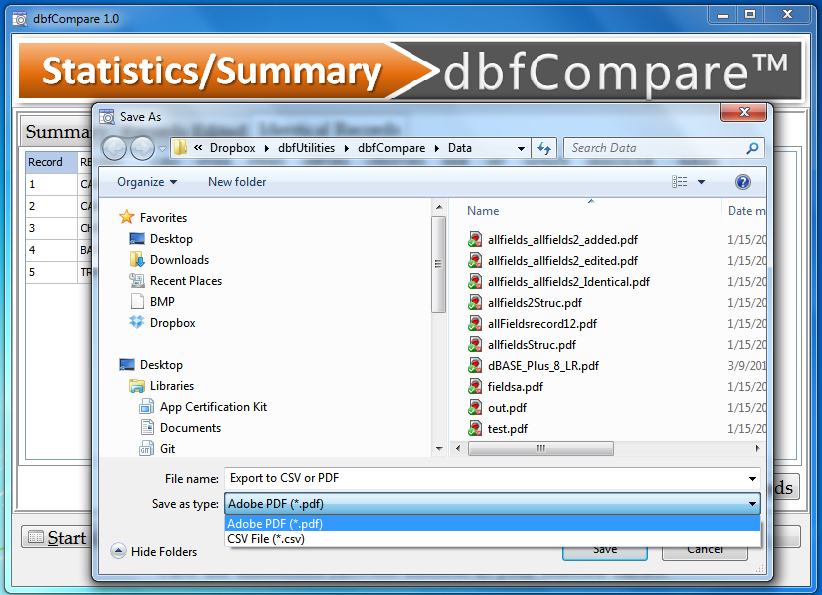Click dbfUtilities in the address breadcrumb
822x595 pixels.
pos(306,148)
